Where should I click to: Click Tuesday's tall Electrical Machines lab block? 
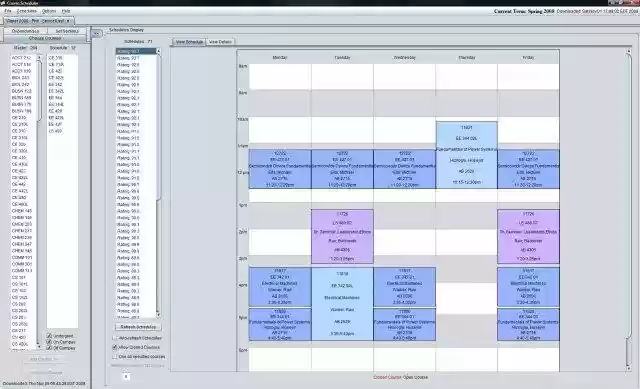[342, 304]
